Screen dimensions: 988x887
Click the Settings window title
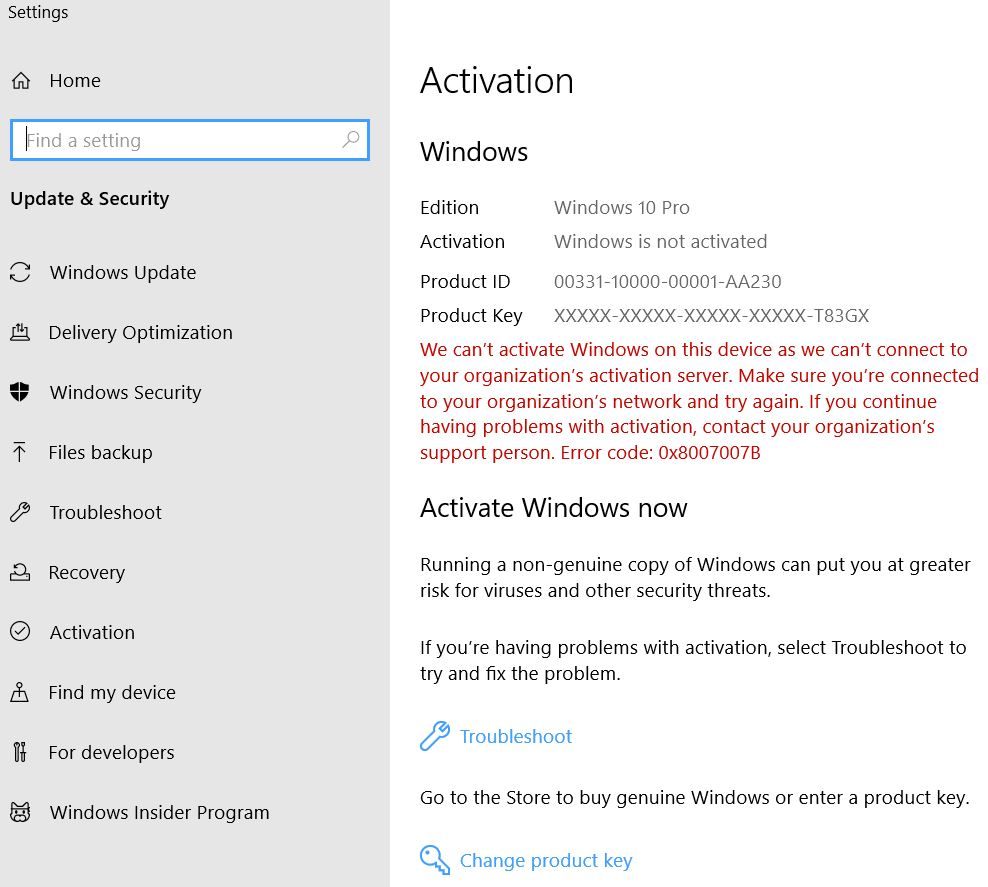click(38, 12)
